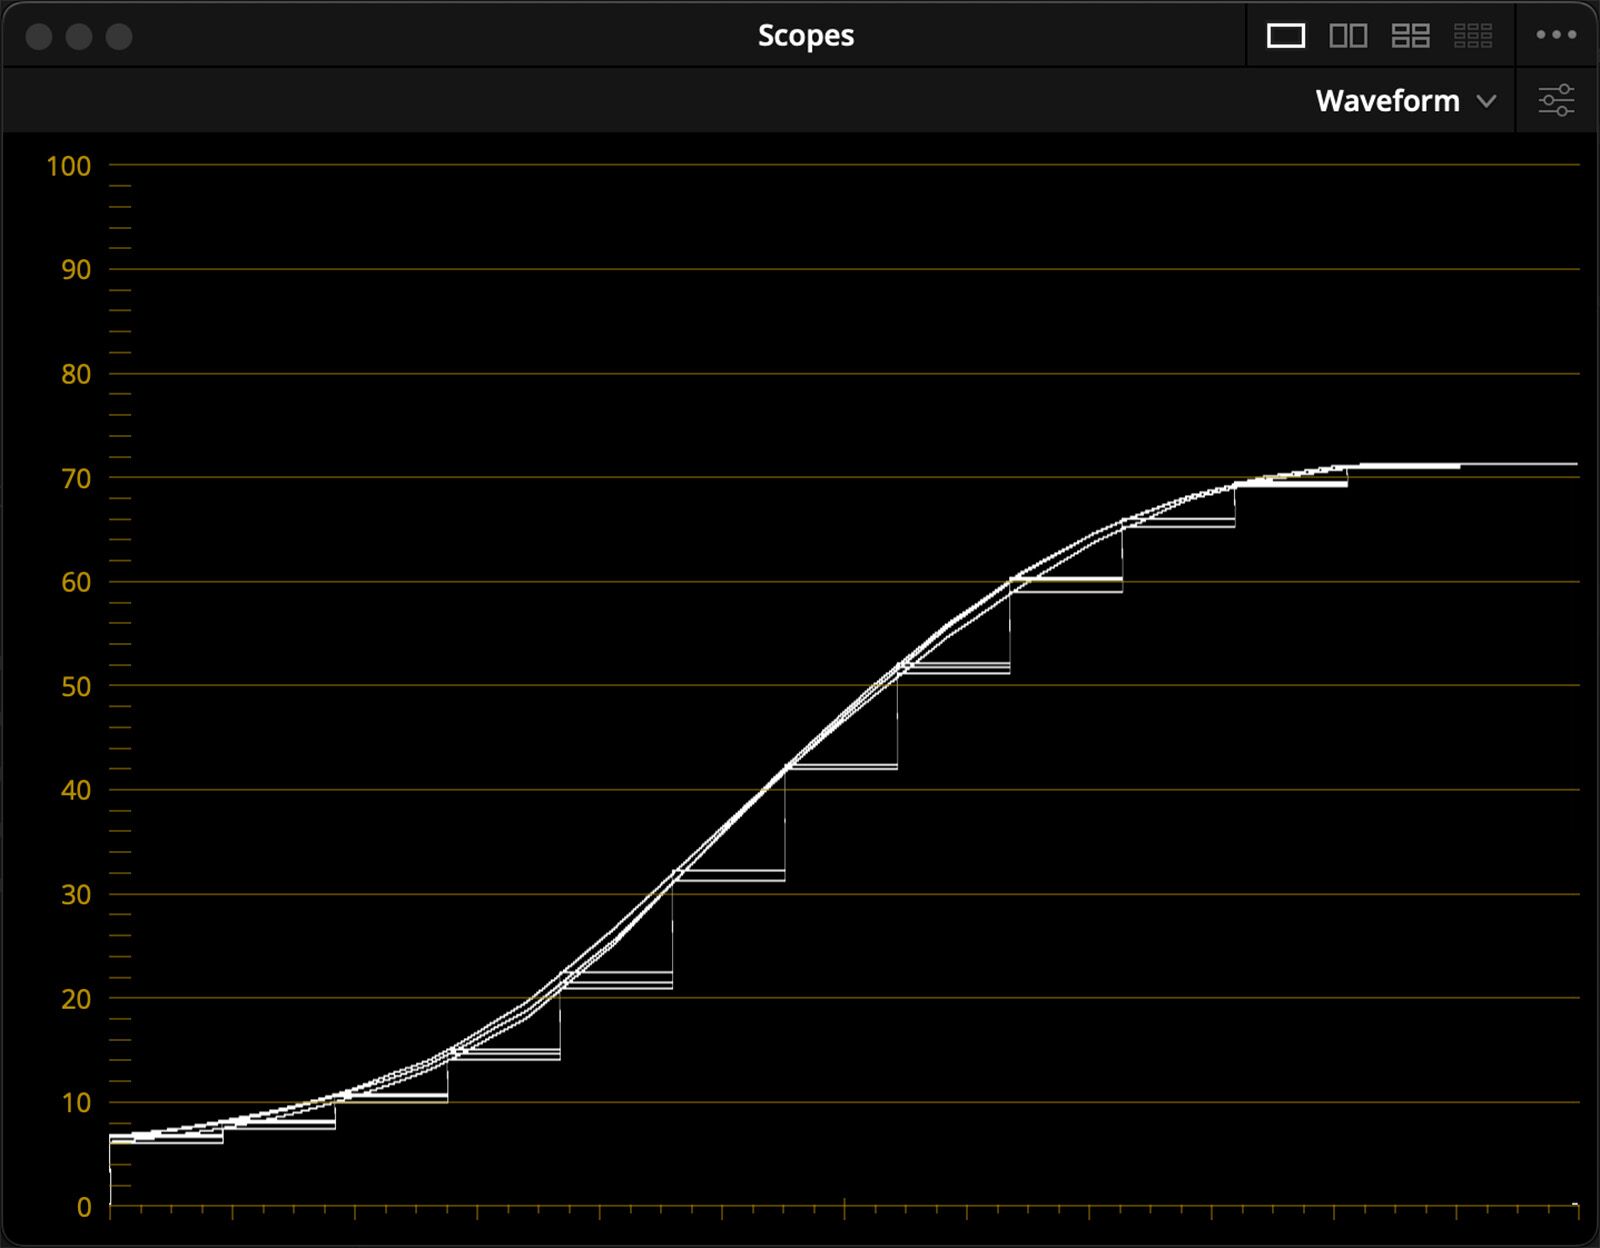This screenshot has height=1248, width=1600.
Task: Open waveform settings sliders icon
Action: coord(1556,101)
